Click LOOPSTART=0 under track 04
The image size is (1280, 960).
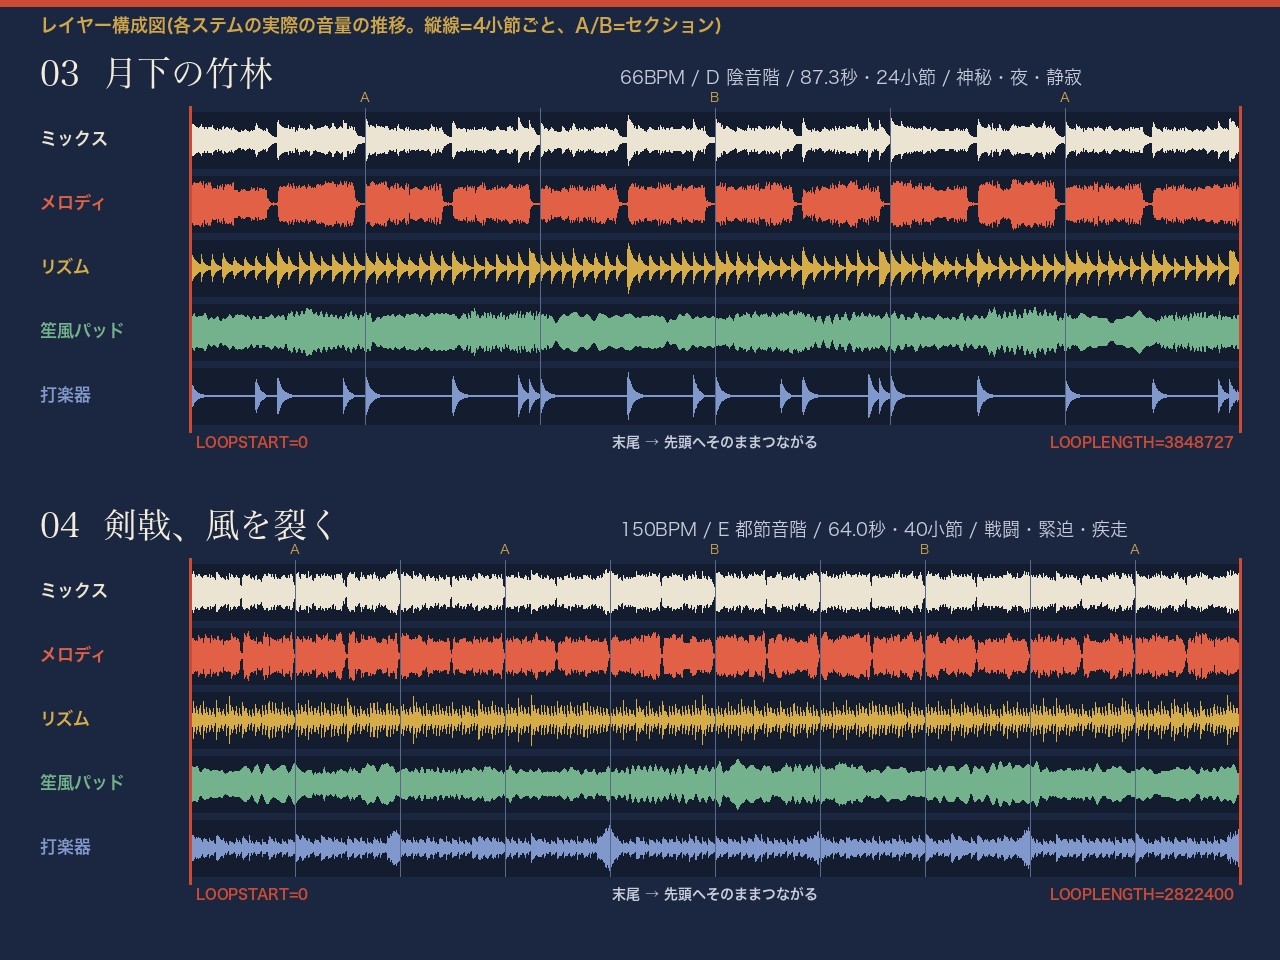click(252, 894)
